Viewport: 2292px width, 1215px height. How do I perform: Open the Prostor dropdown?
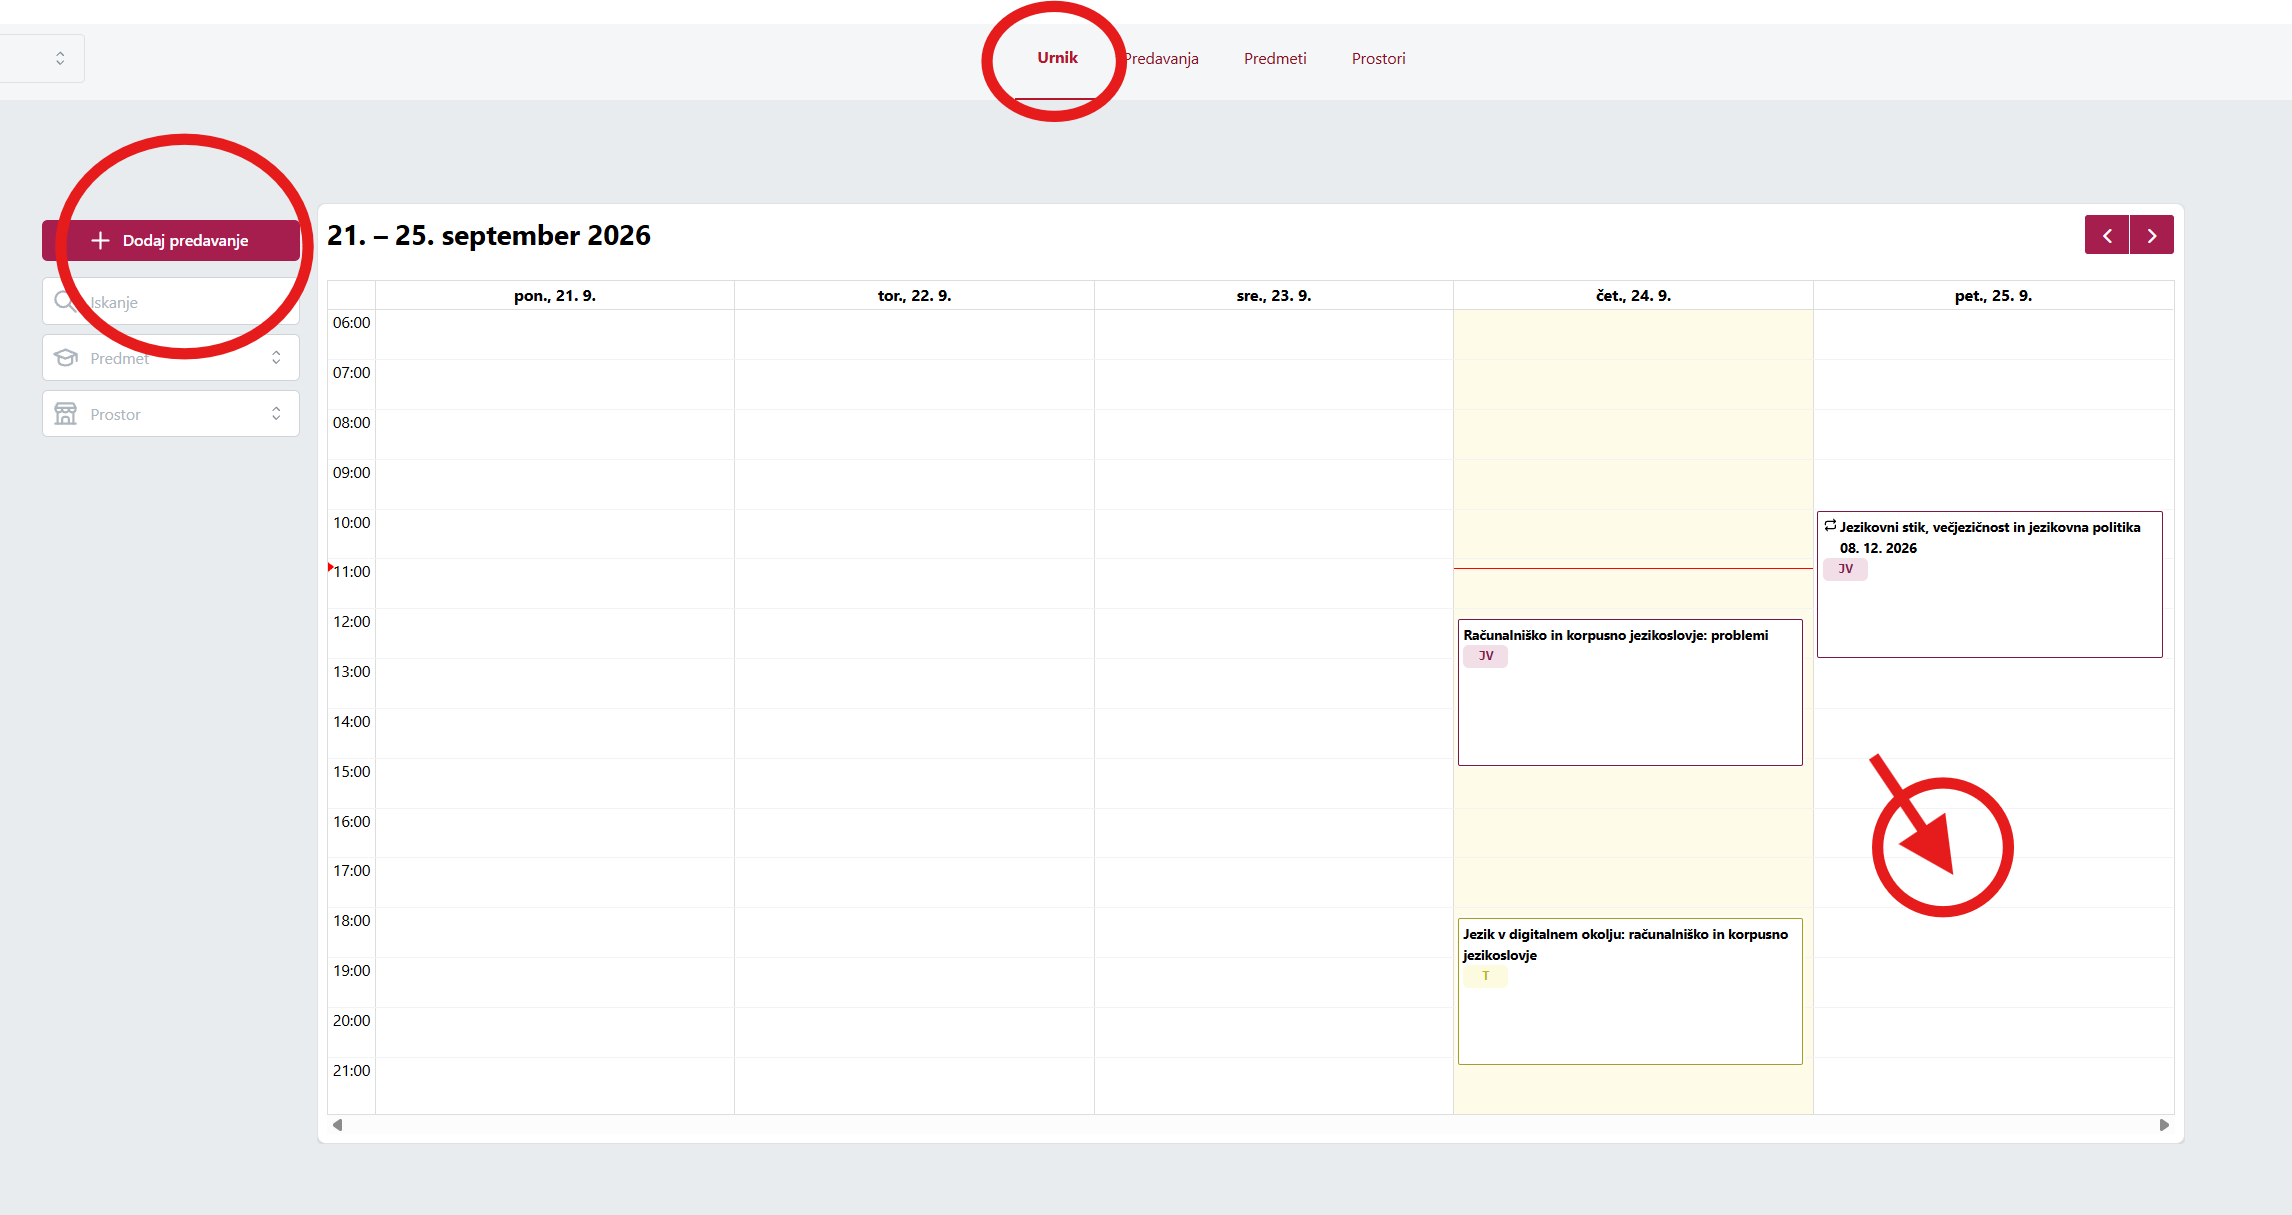tap(171, 414)
